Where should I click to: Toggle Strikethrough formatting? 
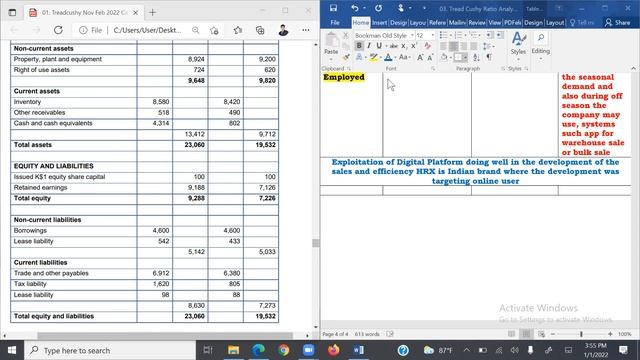pos(393,46)
